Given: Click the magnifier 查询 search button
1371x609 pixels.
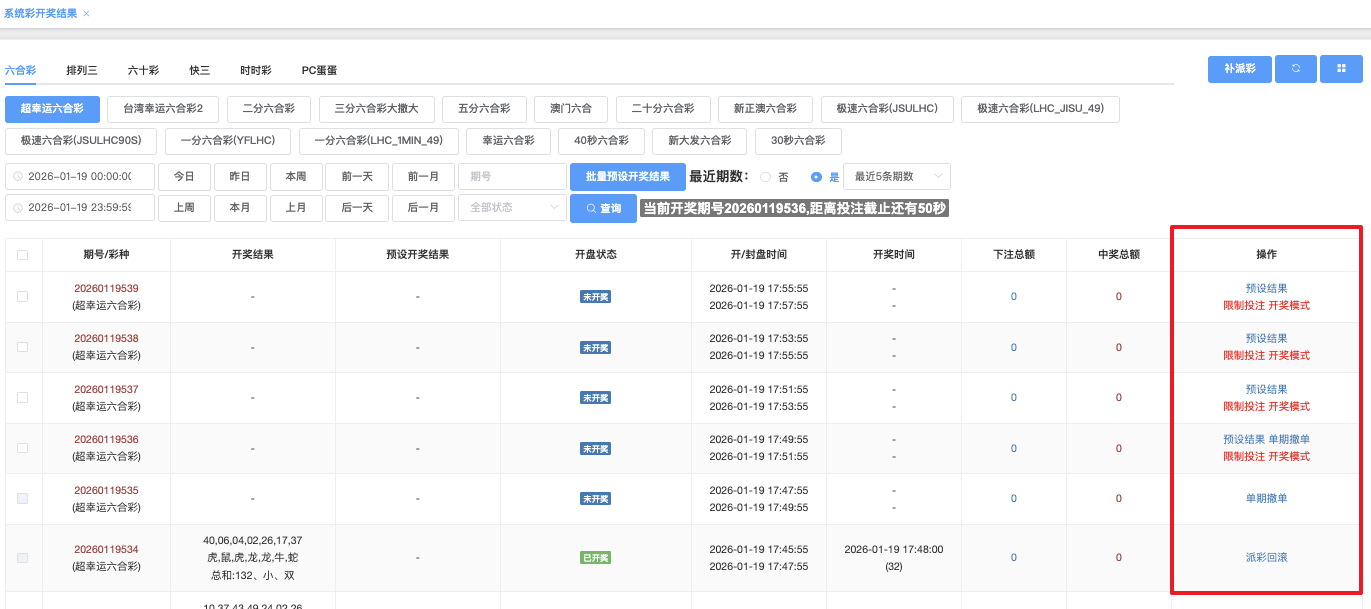Looking at the screenshot, I should pyautogui.click(x=603, y=208).
